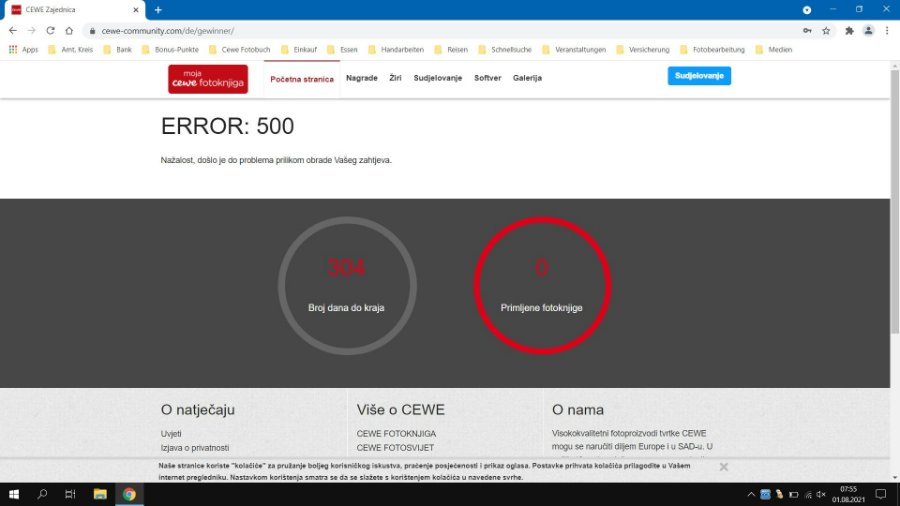
Task: Open the Versicherung bookmark folder
Action: [x=643, y=50]
